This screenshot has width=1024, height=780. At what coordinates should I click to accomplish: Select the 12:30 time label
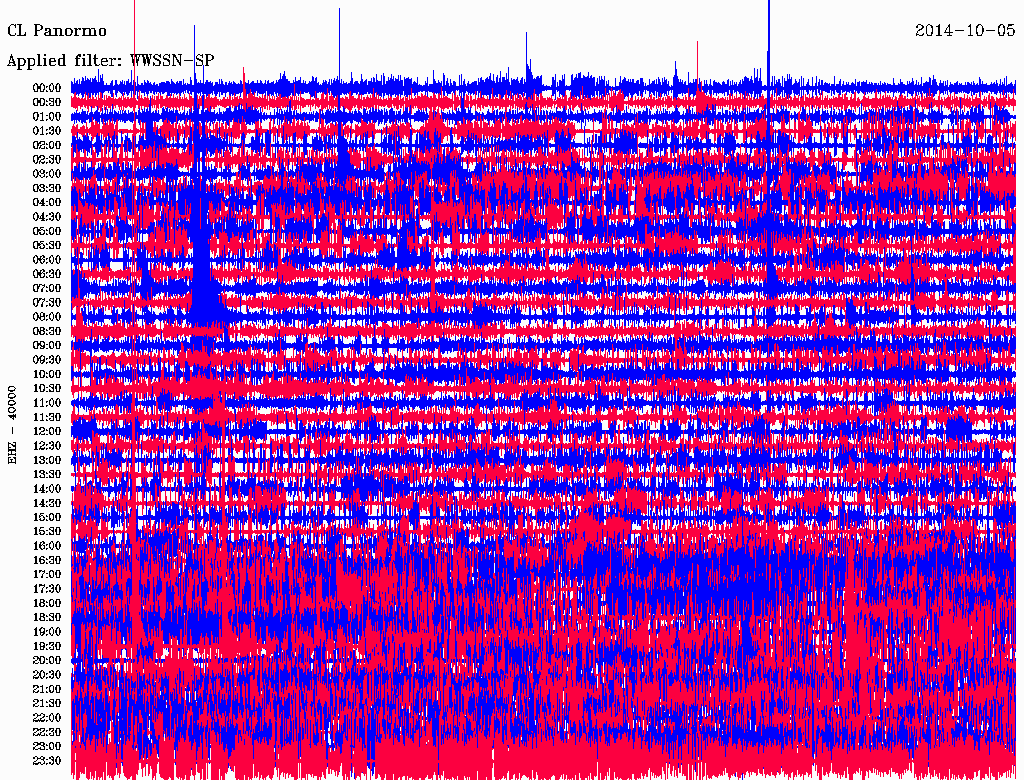click(47, 446)
